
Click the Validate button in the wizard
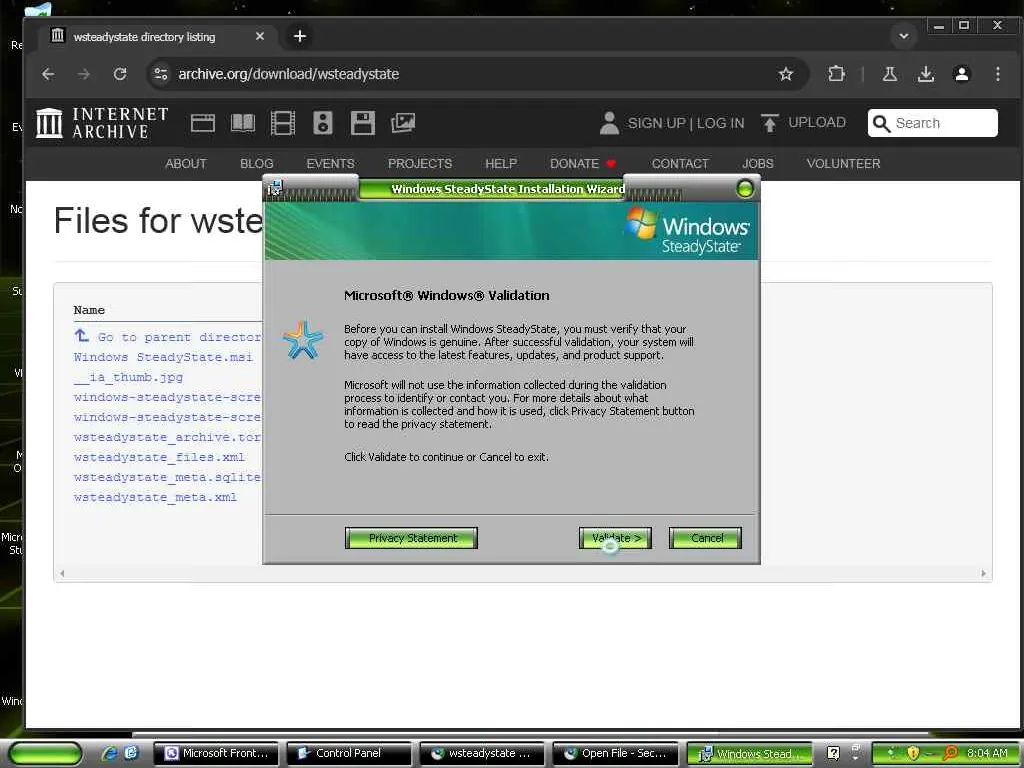615,538
